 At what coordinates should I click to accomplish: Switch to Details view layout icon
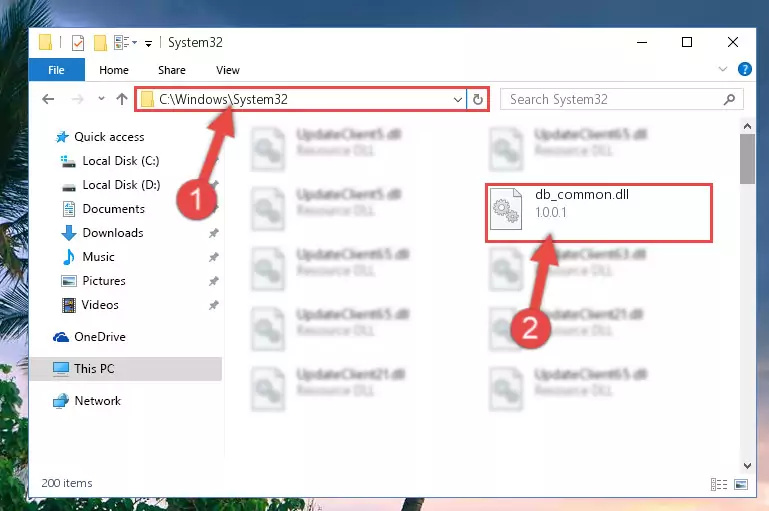(718, 485)
